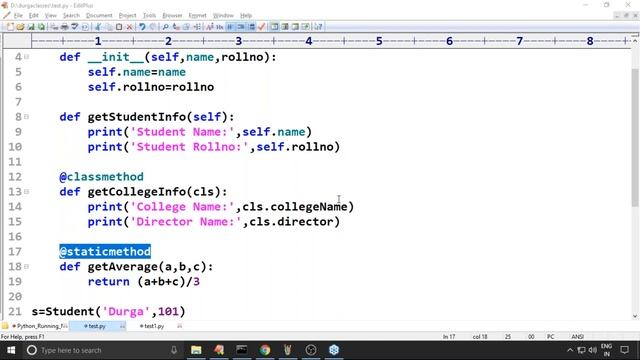Screen dimensions: 640x360
Task: Click the Save All toolbar icon
Action: [x=41, y=27]
